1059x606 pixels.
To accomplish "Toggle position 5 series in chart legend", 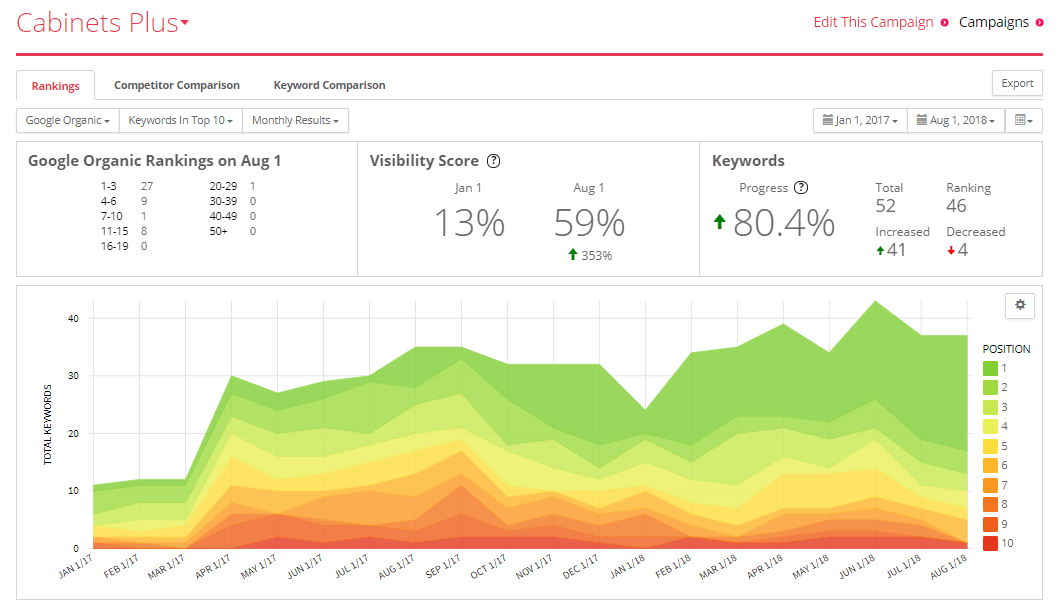I will click(x=996, y=446).
